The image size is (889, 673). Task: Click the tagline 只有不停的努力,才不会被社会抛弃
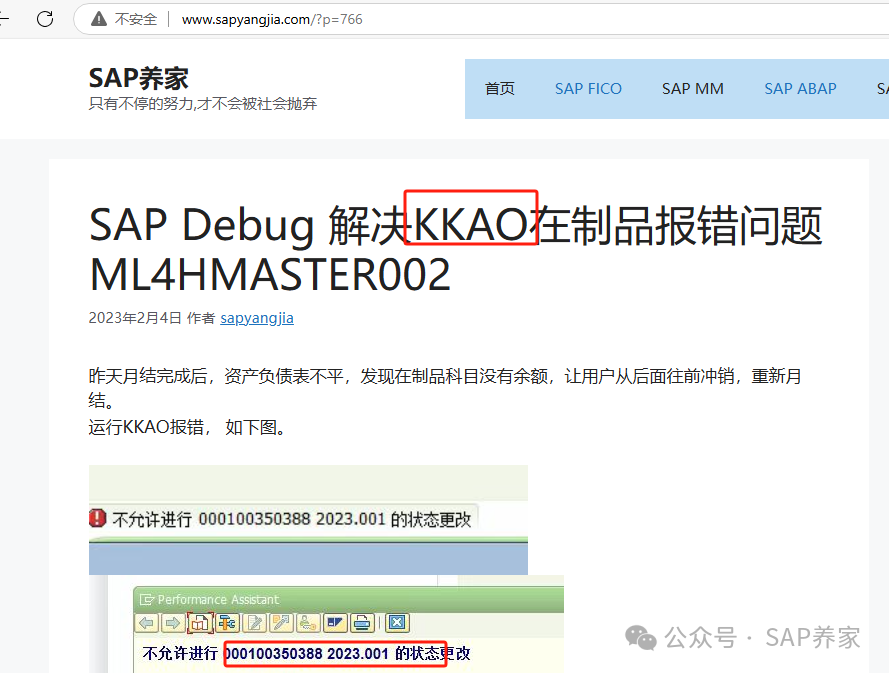point(202,104)
